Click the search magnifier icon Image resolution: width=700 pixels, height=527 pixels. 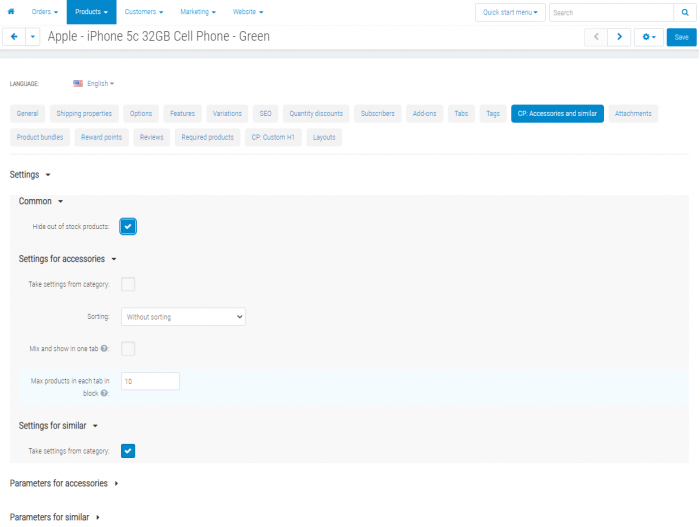click(x=685, y=13)
